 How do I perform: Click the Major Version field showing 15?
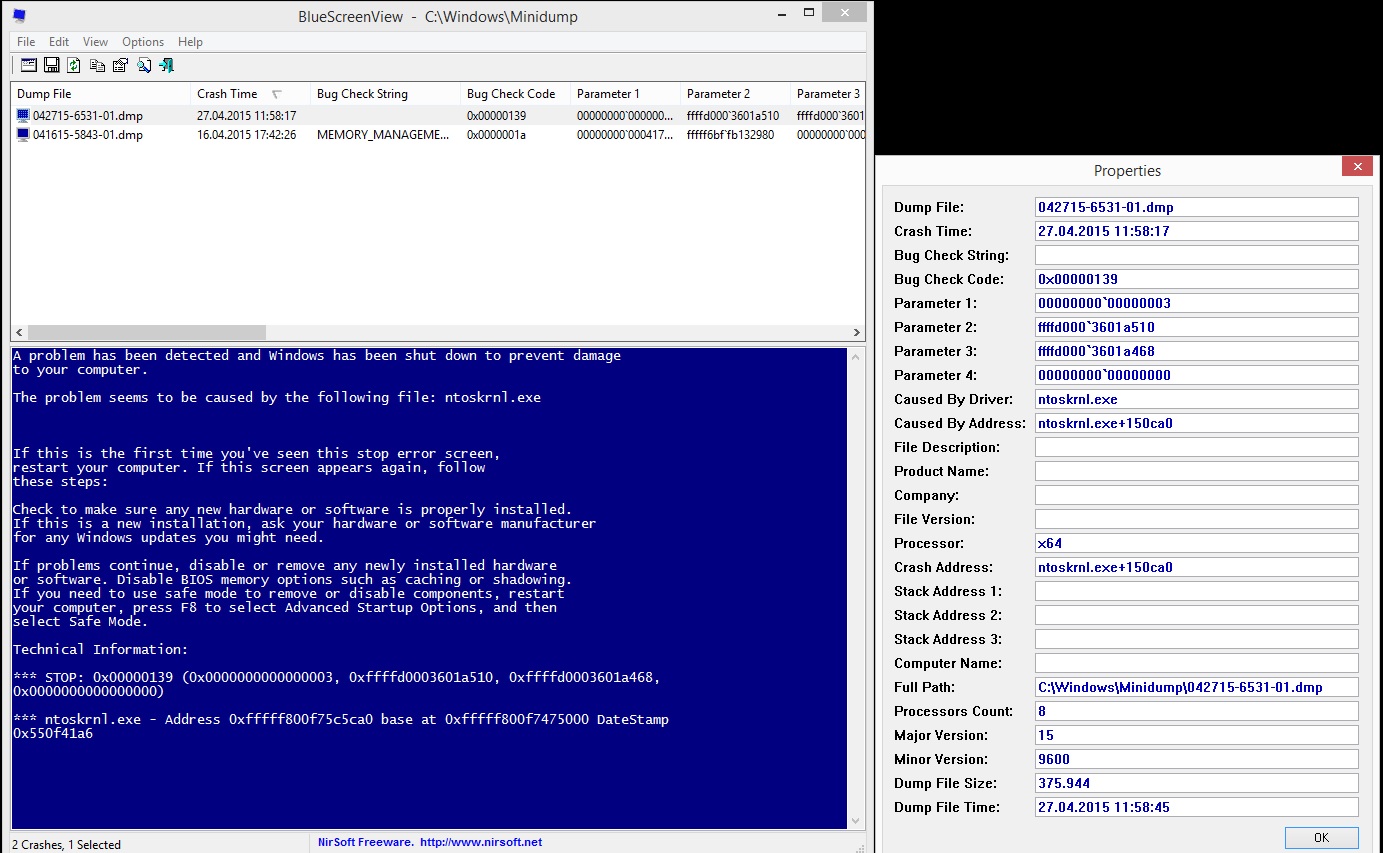[1197, 735]
